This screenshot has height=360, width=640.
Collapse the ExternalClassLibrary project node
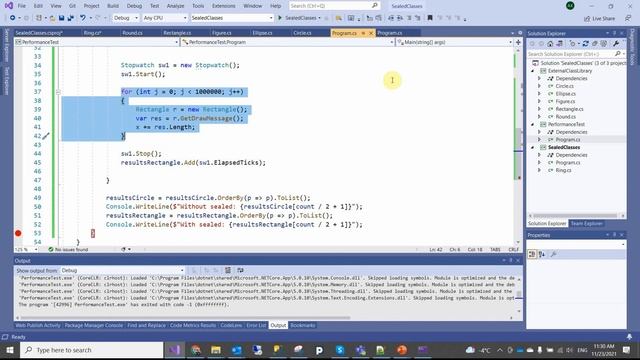pos(533,71)
